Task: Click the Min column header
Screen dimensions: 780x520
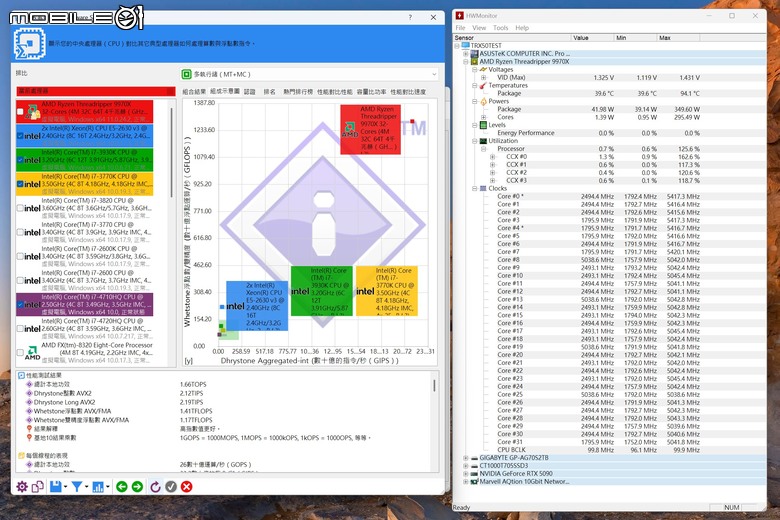Action: [635, 38]
